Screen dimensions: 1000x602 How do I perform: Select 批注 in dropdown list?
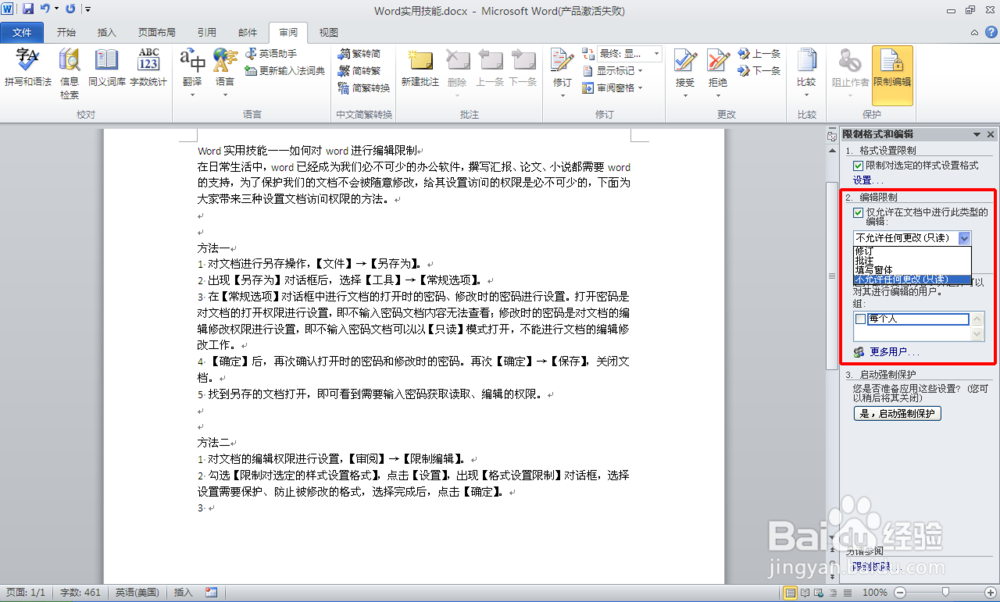(912, 261)
